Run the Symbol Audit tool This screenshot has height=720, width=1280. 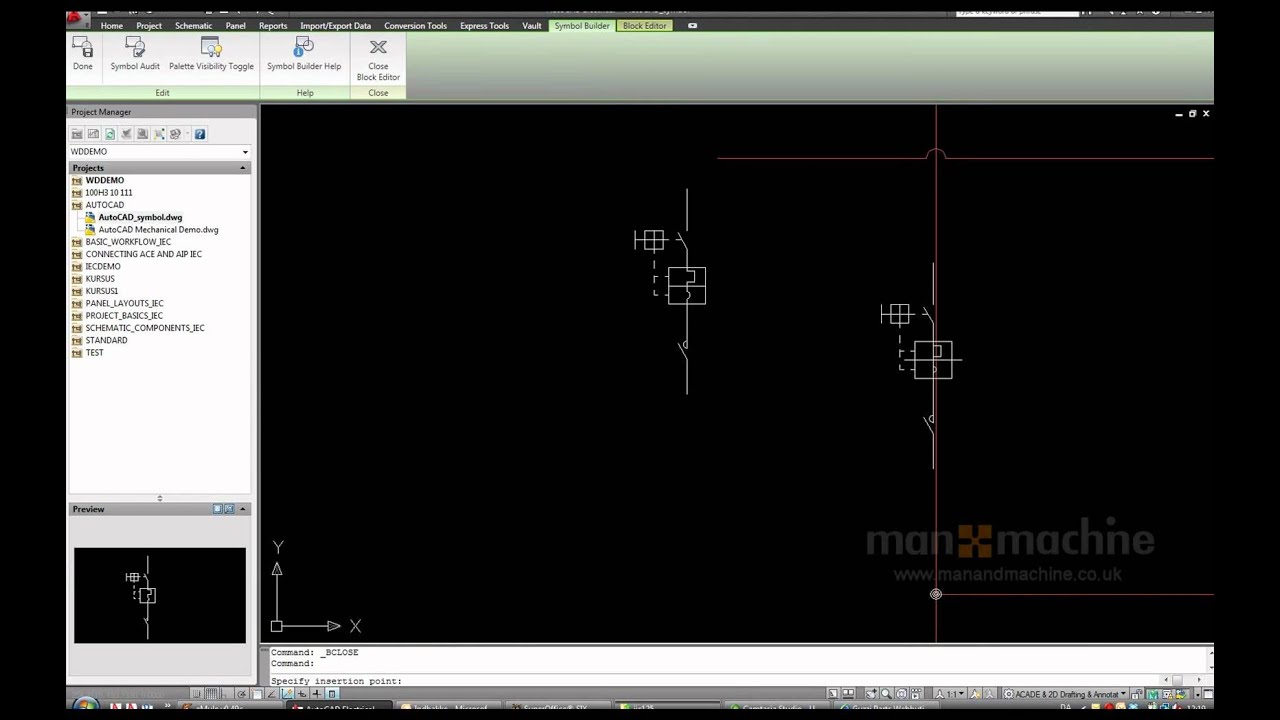(135, 54)
